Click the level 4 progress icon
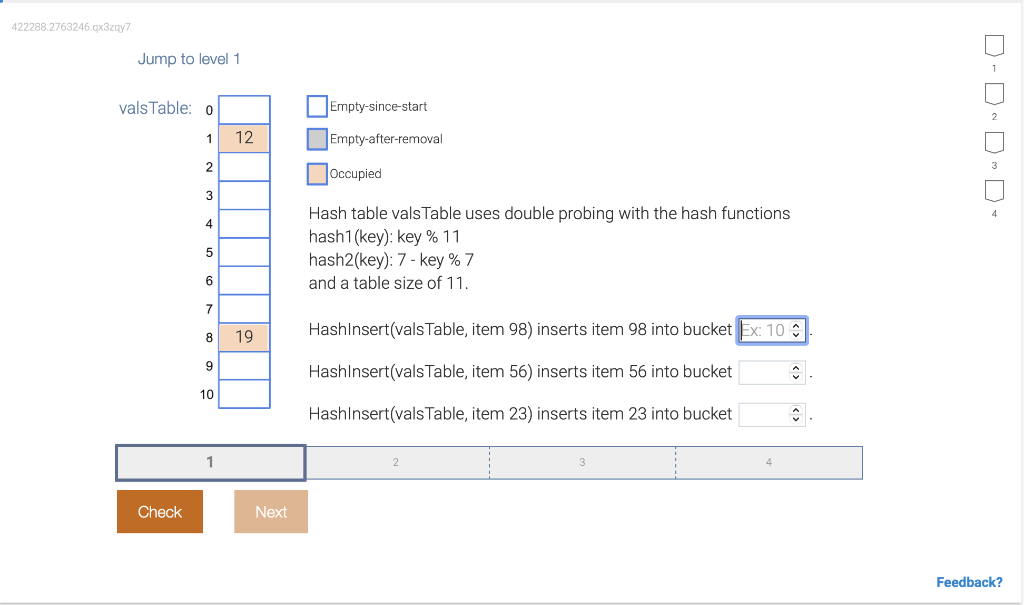 point(994,190)
